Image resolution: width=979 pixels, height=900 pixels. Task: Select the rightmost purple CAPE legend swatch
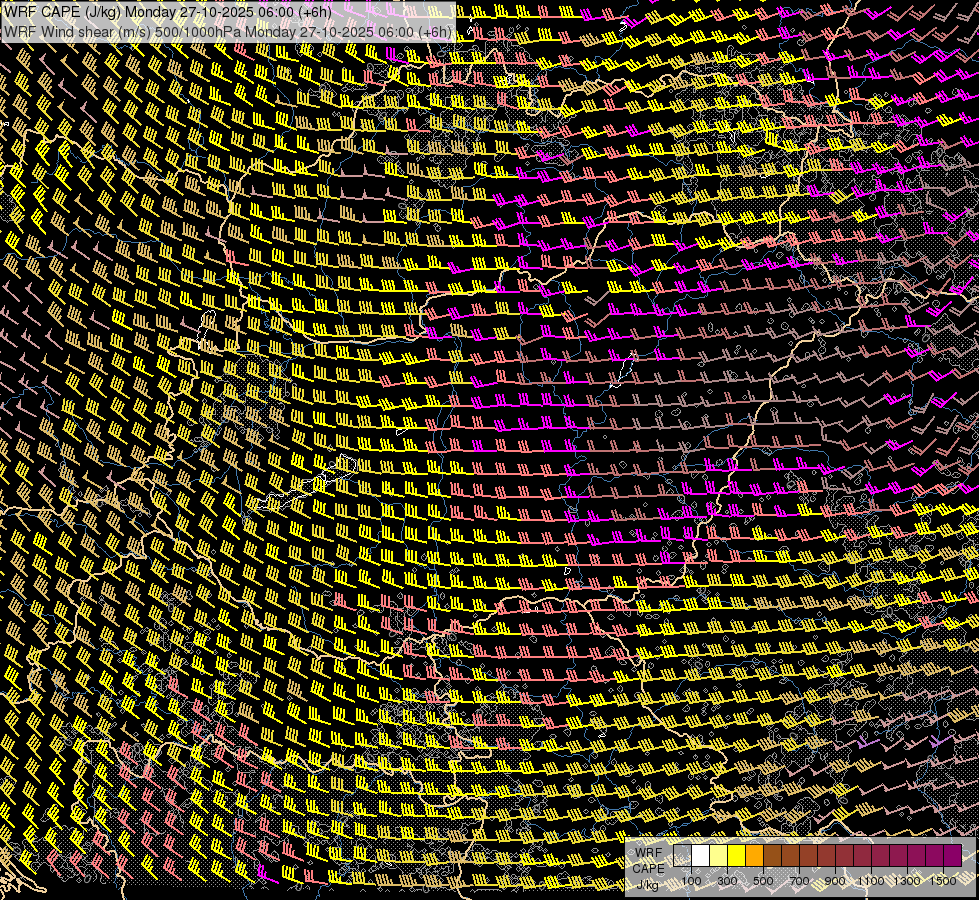point(952,856)
